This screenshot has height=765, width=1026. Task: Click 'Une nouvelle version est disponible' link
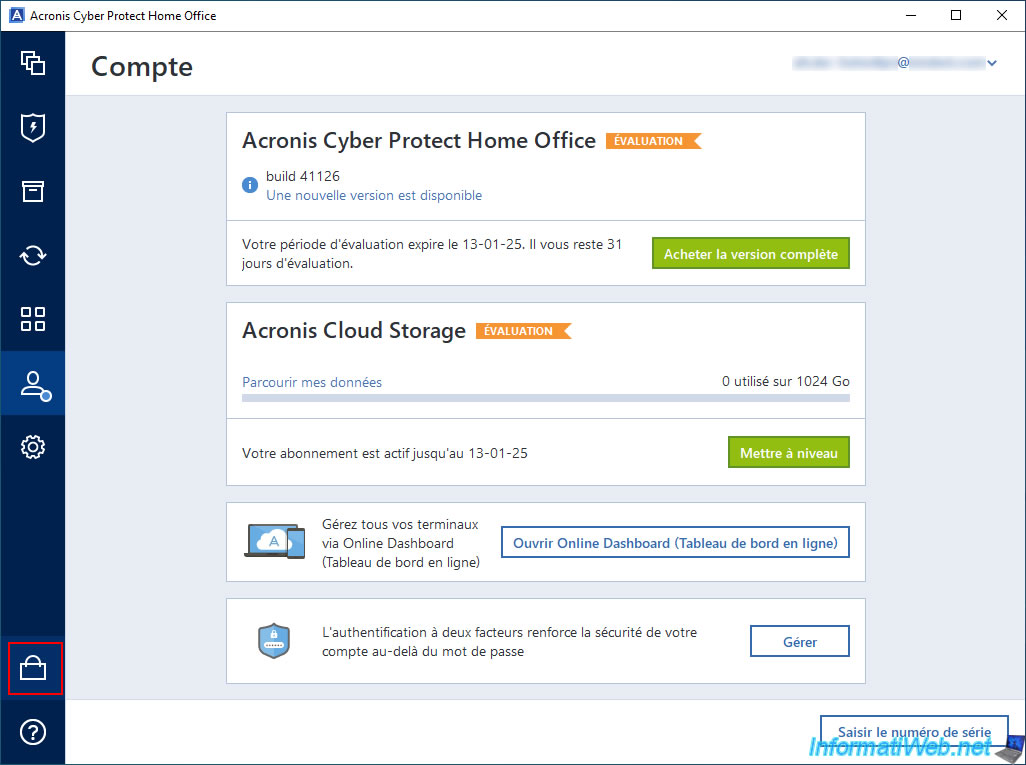pos(373,195)
